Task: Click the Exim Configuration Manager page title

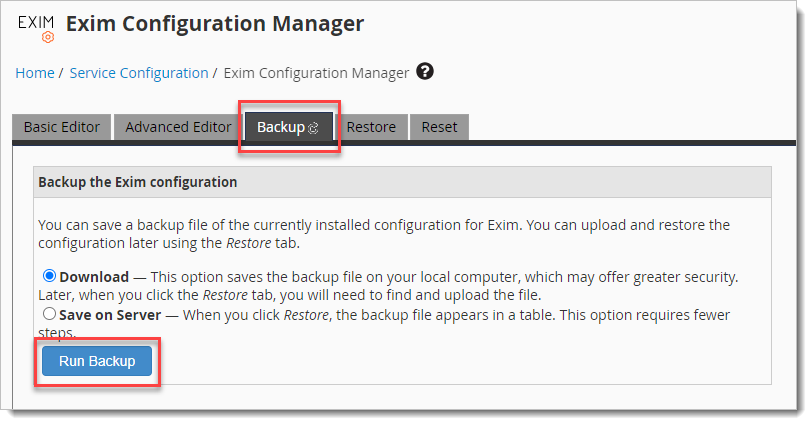Action: 215,24
